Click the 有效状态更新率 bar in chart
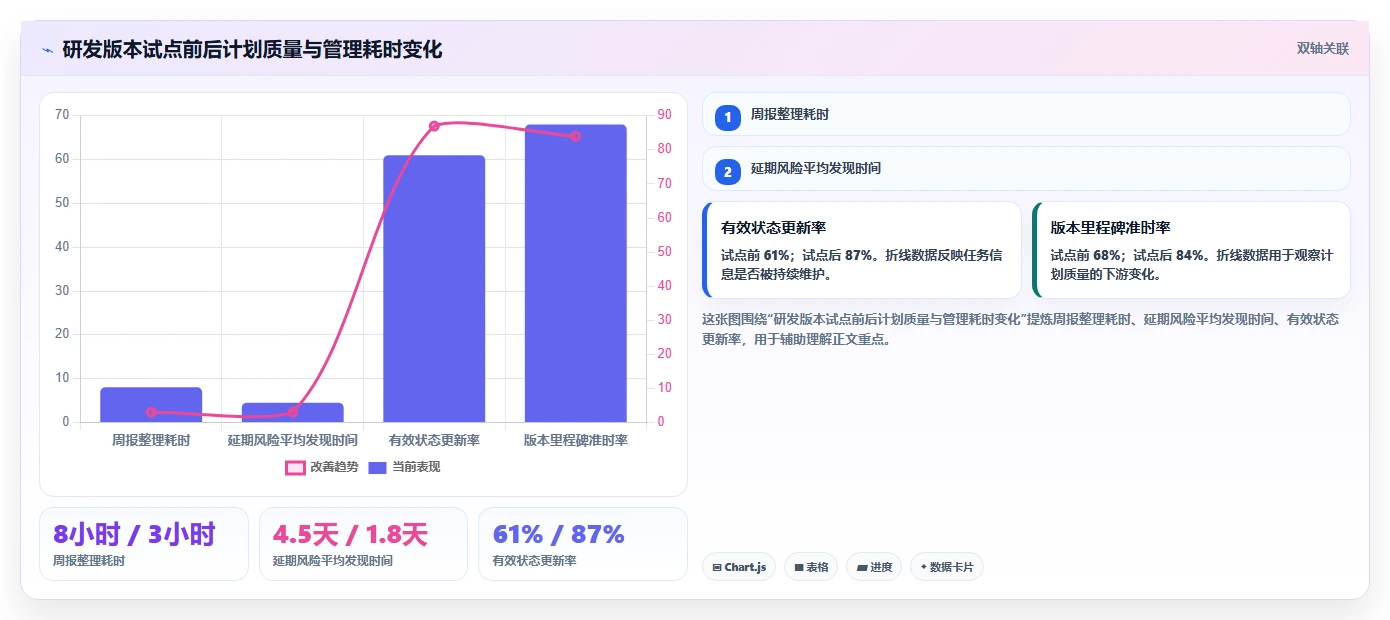The image size is (1390, 620). [434, 289]
